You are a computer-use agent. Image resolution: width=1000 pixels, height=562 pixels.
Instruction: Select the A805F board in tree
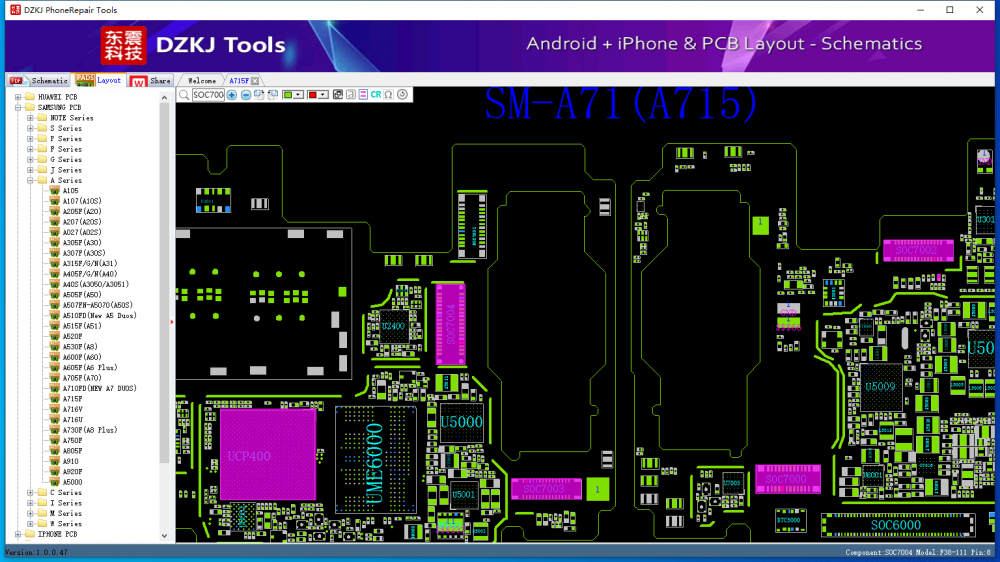pyautogui.click(x=72, y=451)
